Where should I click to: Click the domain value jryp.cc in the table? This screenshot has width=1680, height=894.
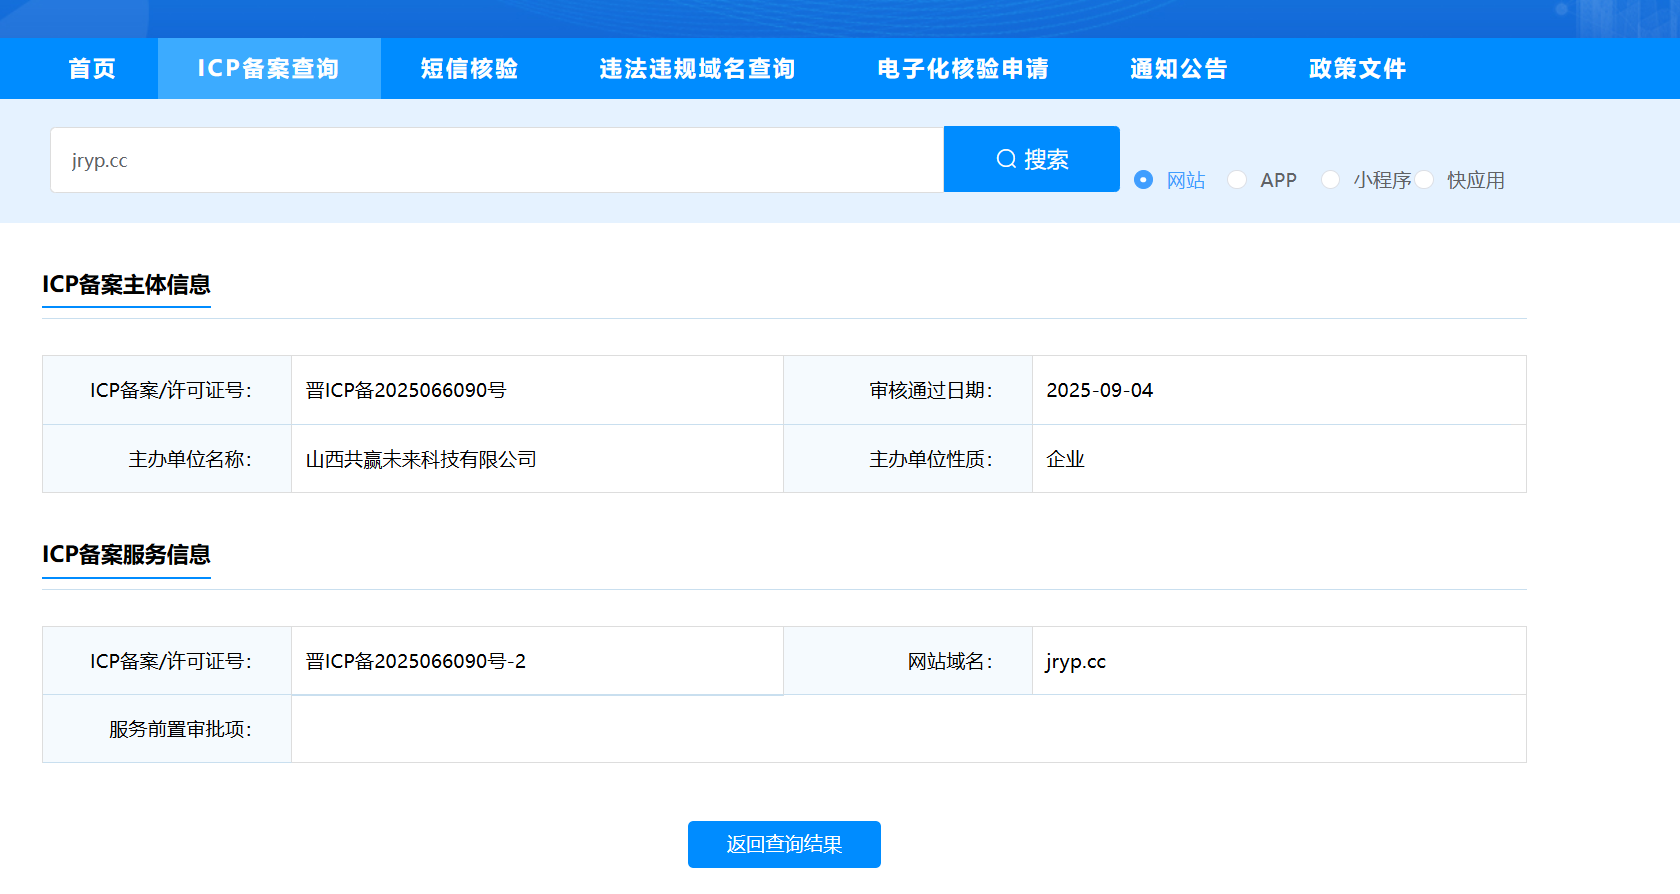pos(1075,662)
